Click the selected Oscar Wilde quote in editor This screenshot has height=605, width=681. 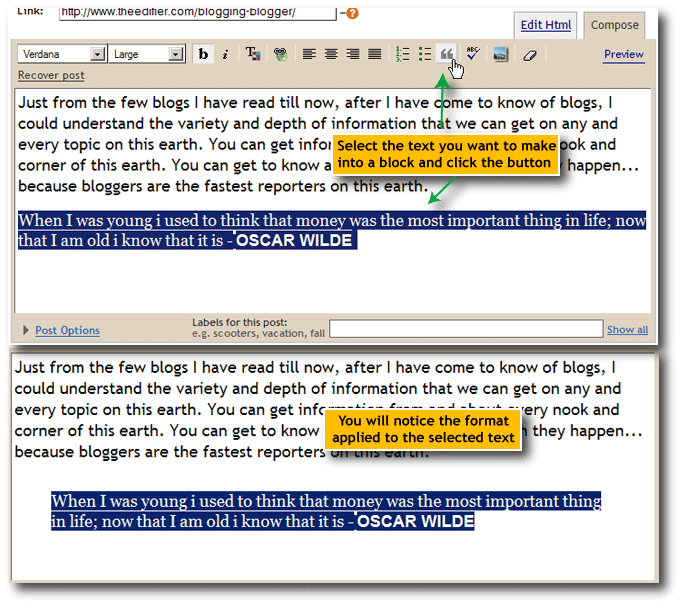click(332, 230)
